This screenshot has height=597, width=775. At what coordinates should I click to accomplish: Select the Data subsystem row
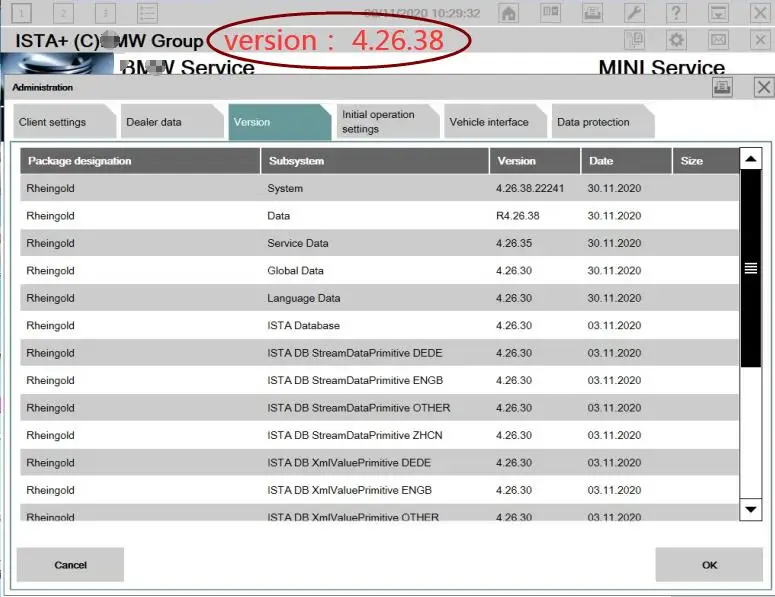click(x=379, y=215)
